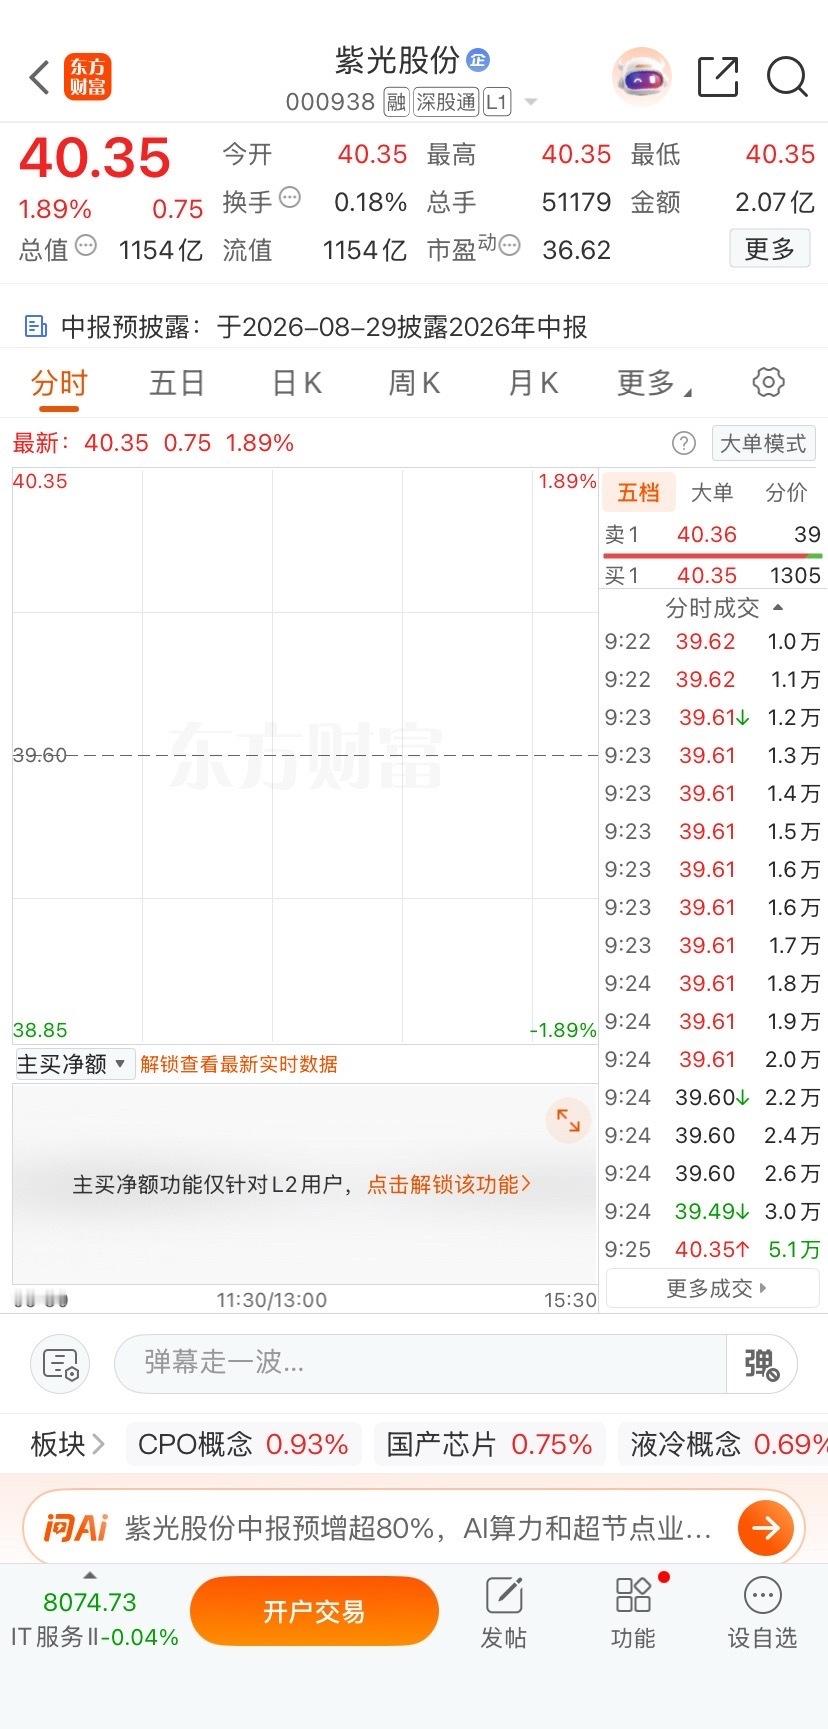
Task: Expand sub-chart with the fullscreen arrows icon
Action: click(568, 1120)
